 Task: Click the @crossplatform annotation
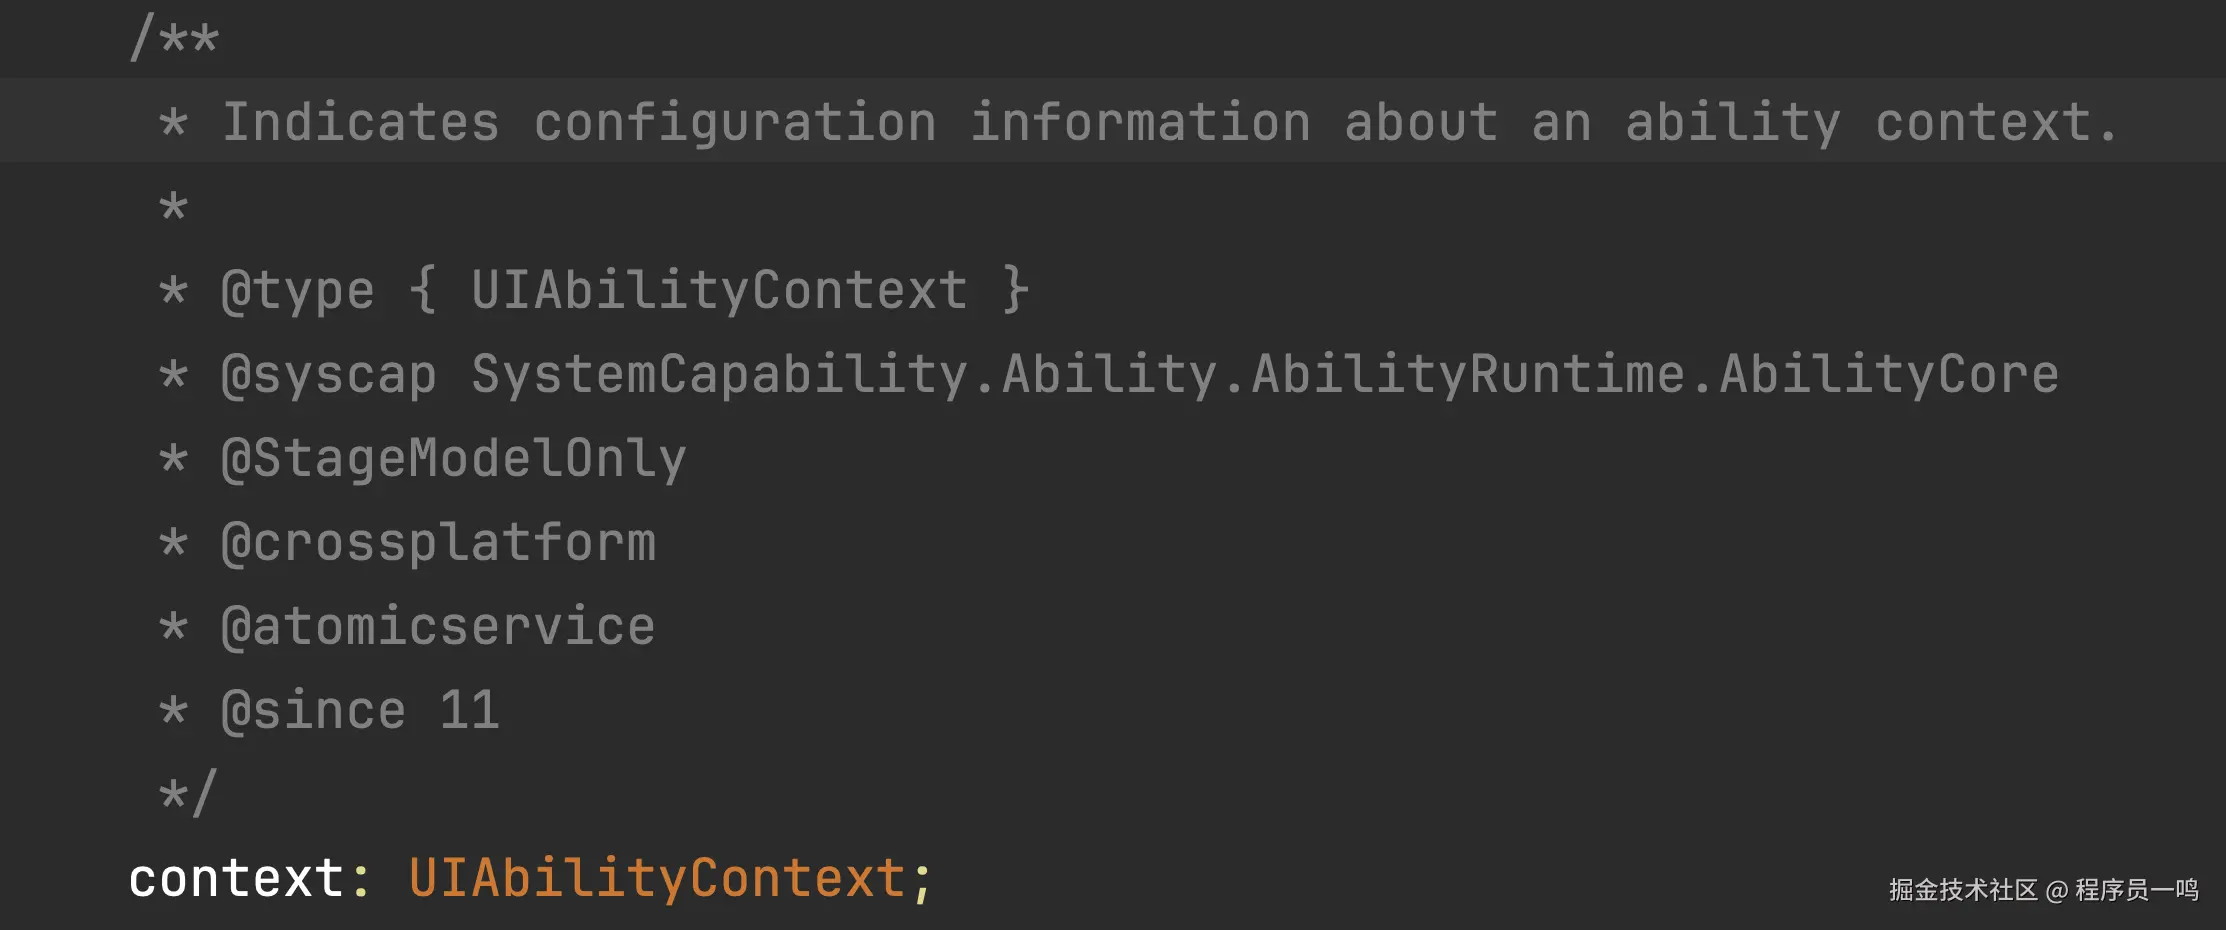pyautogui.click(x=438, y=543)
